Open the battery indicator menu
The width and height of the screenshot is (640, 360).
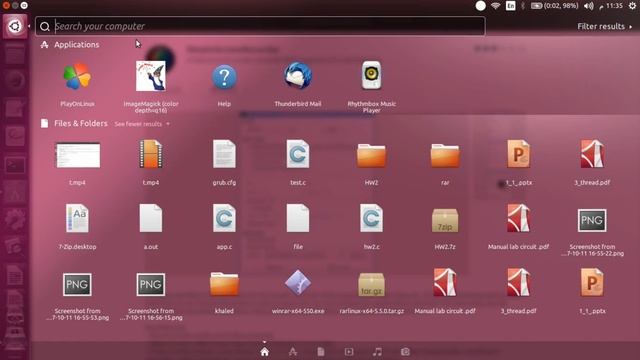point(554,6)
